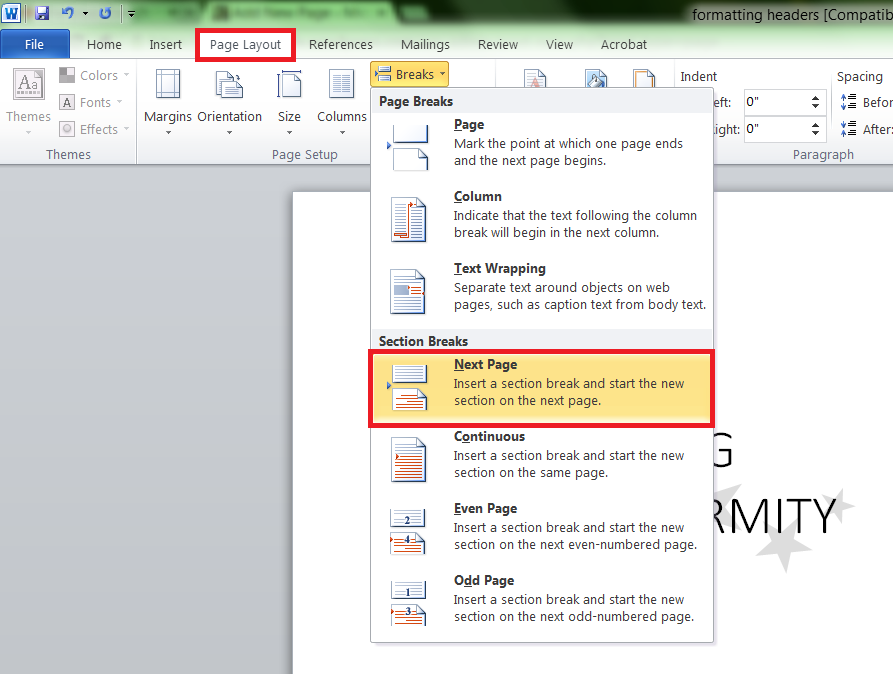Open the File menu
This screenshot has width=893, height=674.
[x=34, y=44]
